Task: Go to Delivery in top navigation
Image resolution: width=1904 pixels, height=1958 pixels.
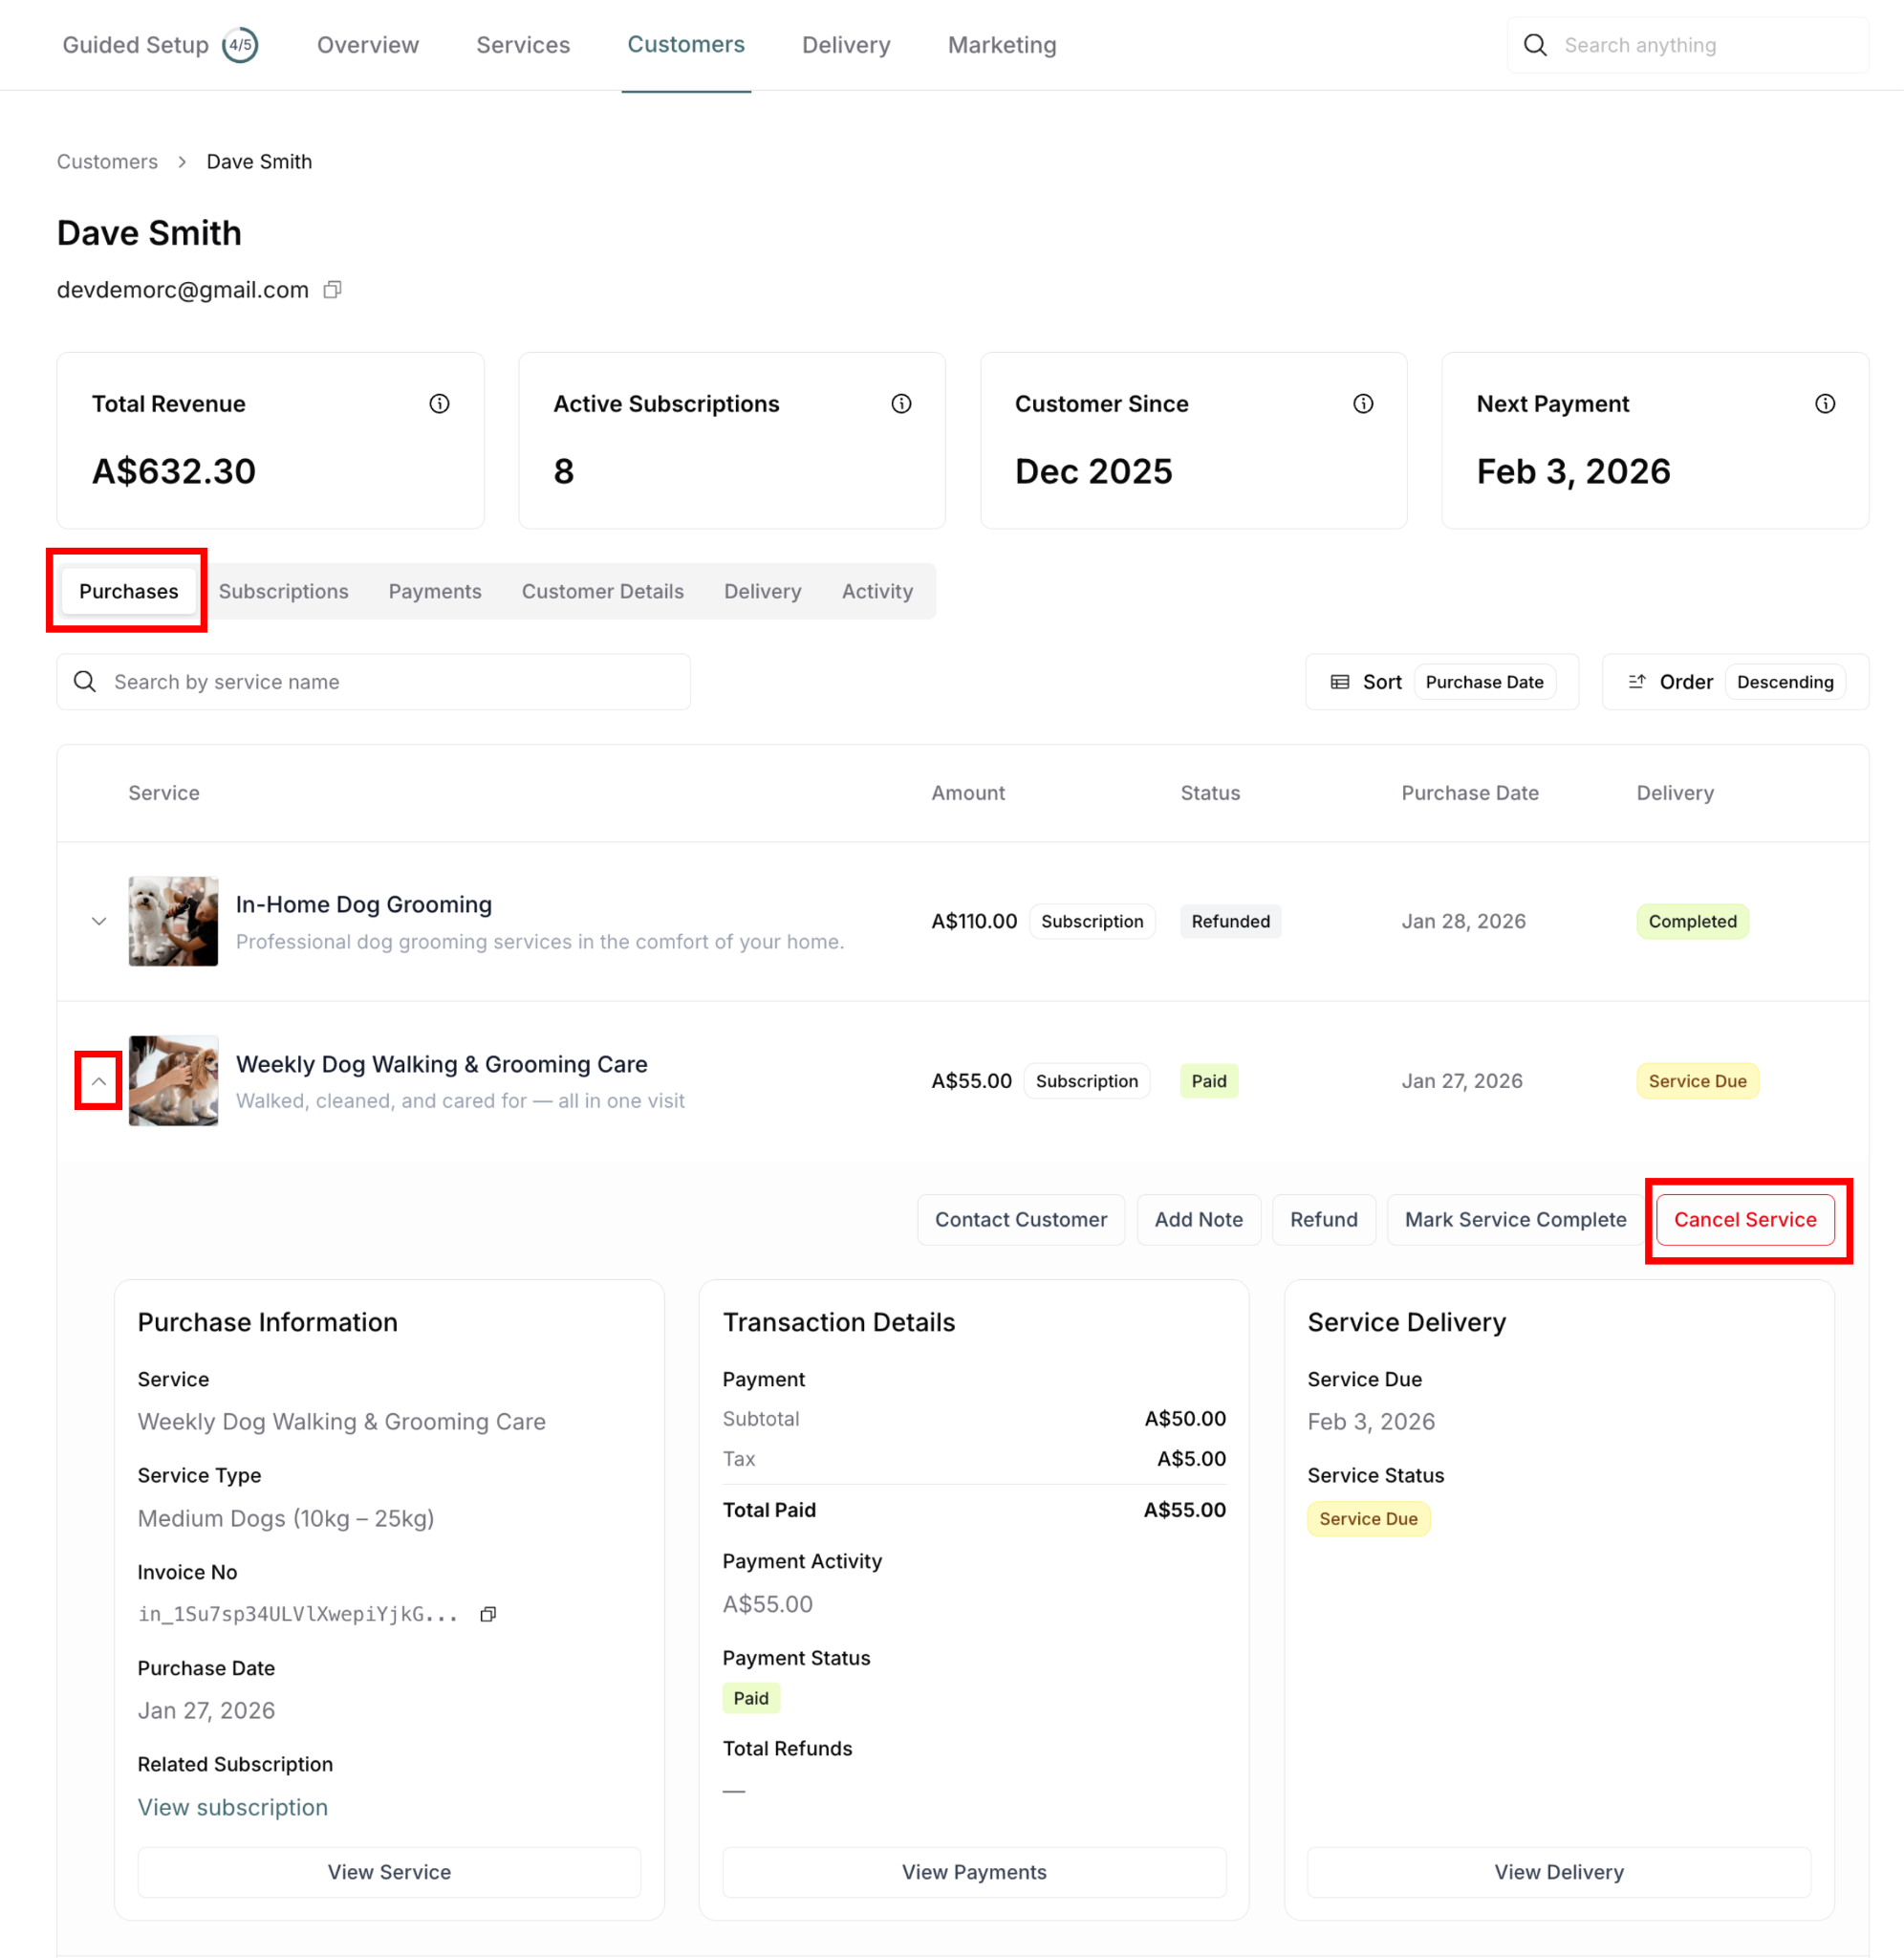Action: point(845,45)
